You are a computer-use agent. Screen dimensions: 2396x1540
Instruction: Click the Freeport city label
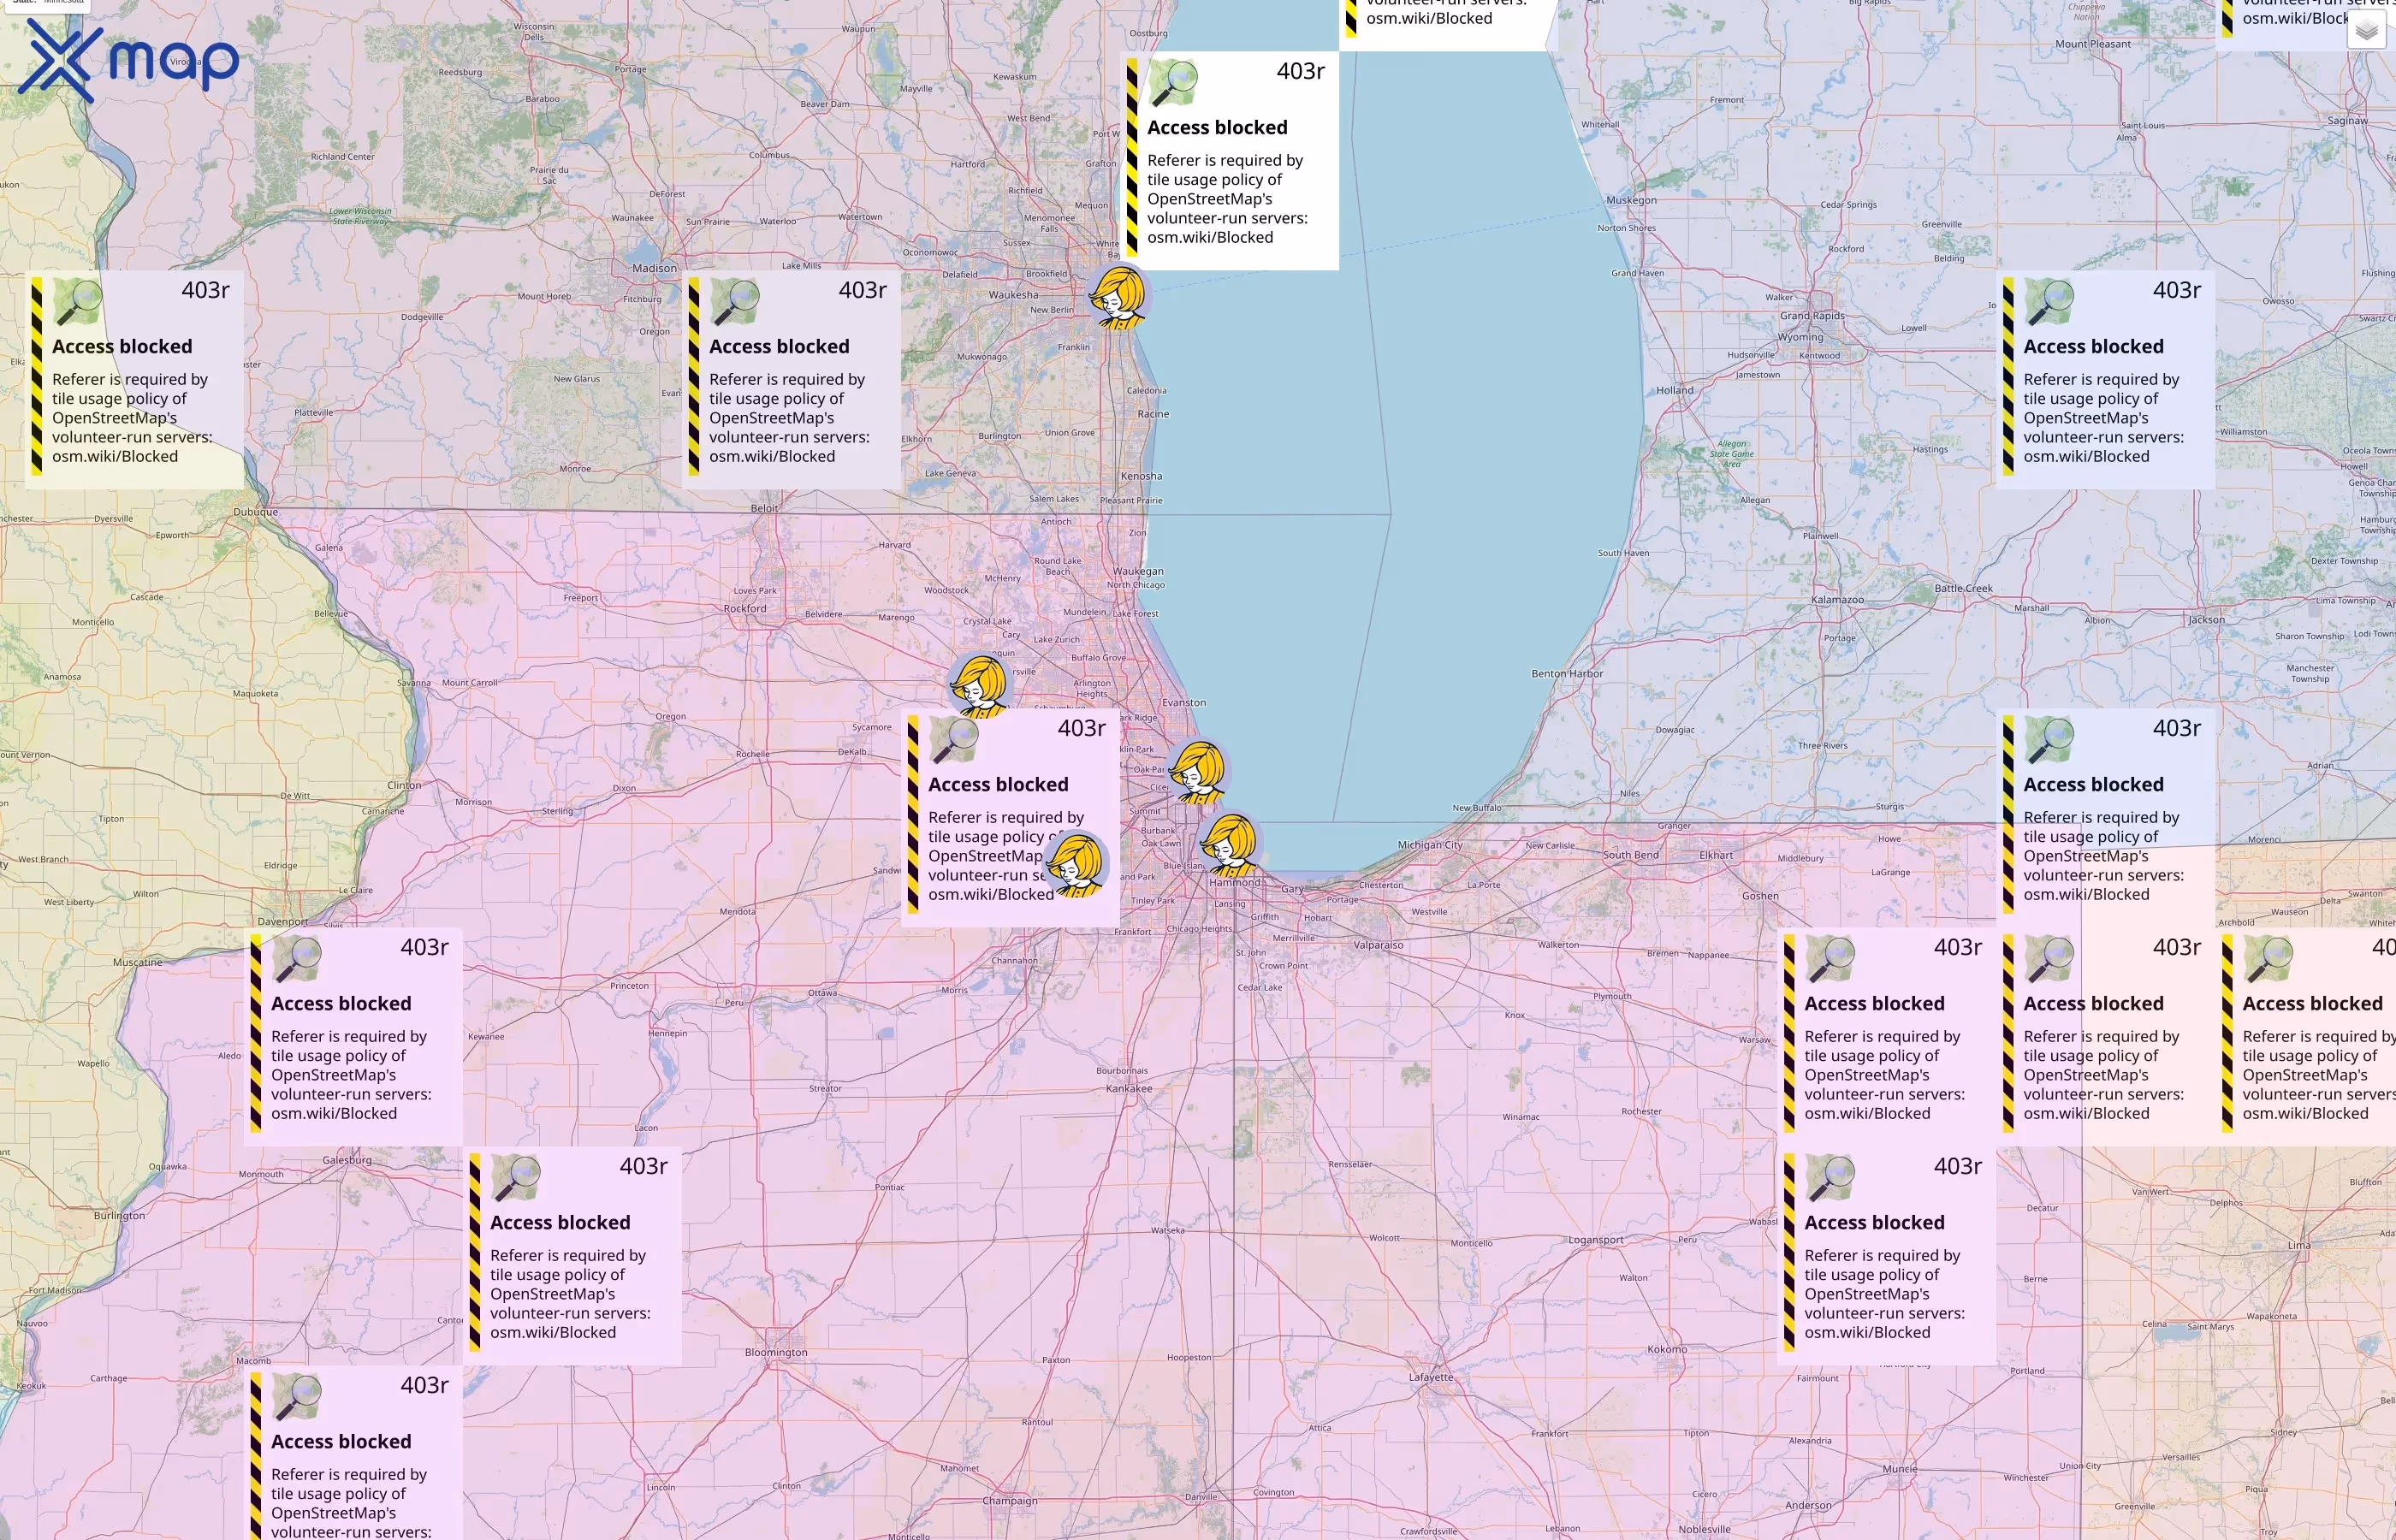click(581, 598)
